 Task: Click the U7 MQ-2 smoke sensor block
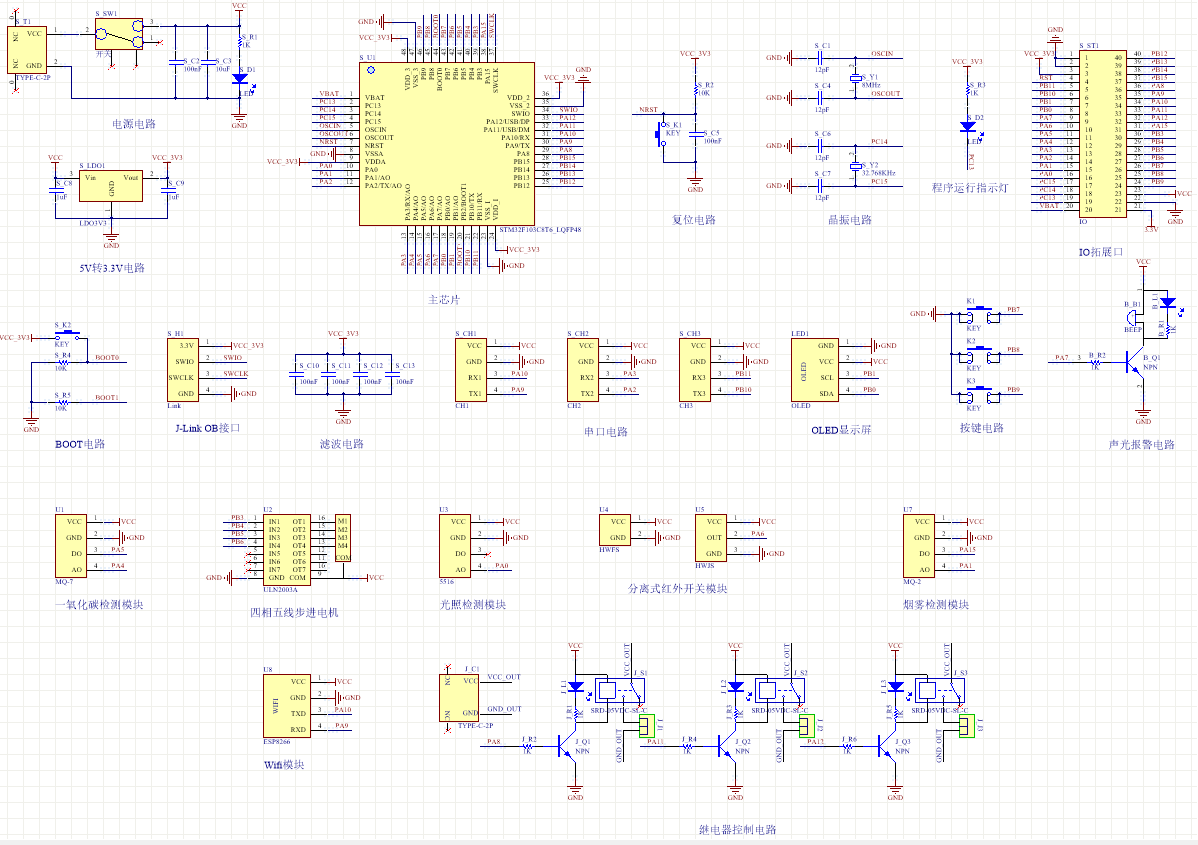(x=919, y=546)
